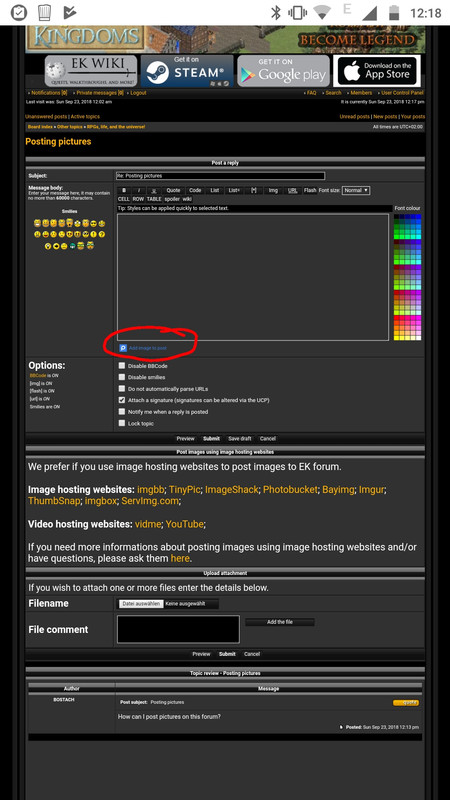Open the Get it on Steam badge
Screen dimensions: 450x800
(187, 71)
